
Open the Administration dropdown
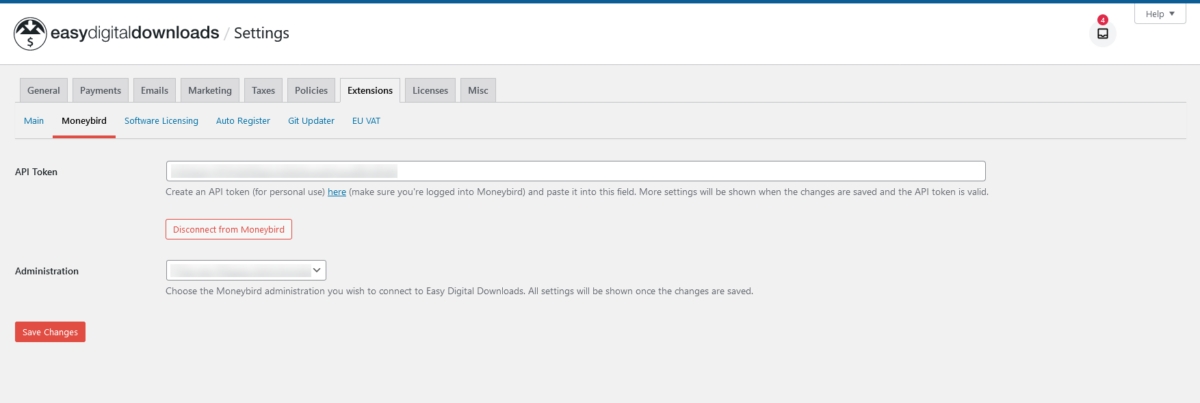246,270
